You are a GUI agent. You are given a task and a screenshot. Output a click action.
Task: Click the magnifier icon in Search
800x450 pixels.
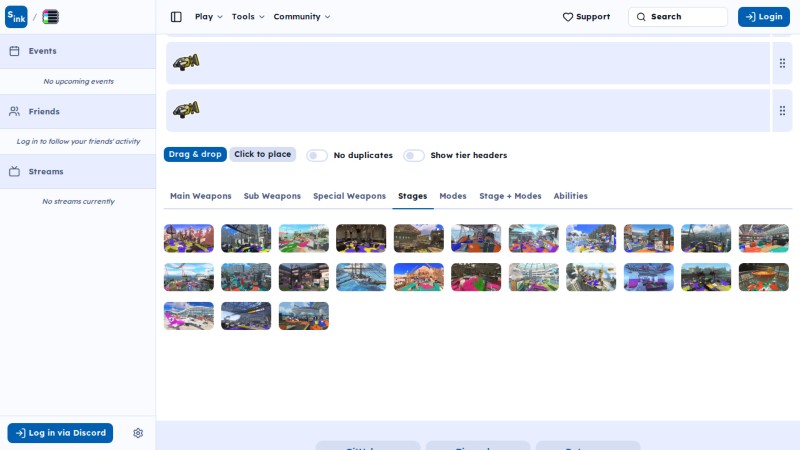coord(641,17)
